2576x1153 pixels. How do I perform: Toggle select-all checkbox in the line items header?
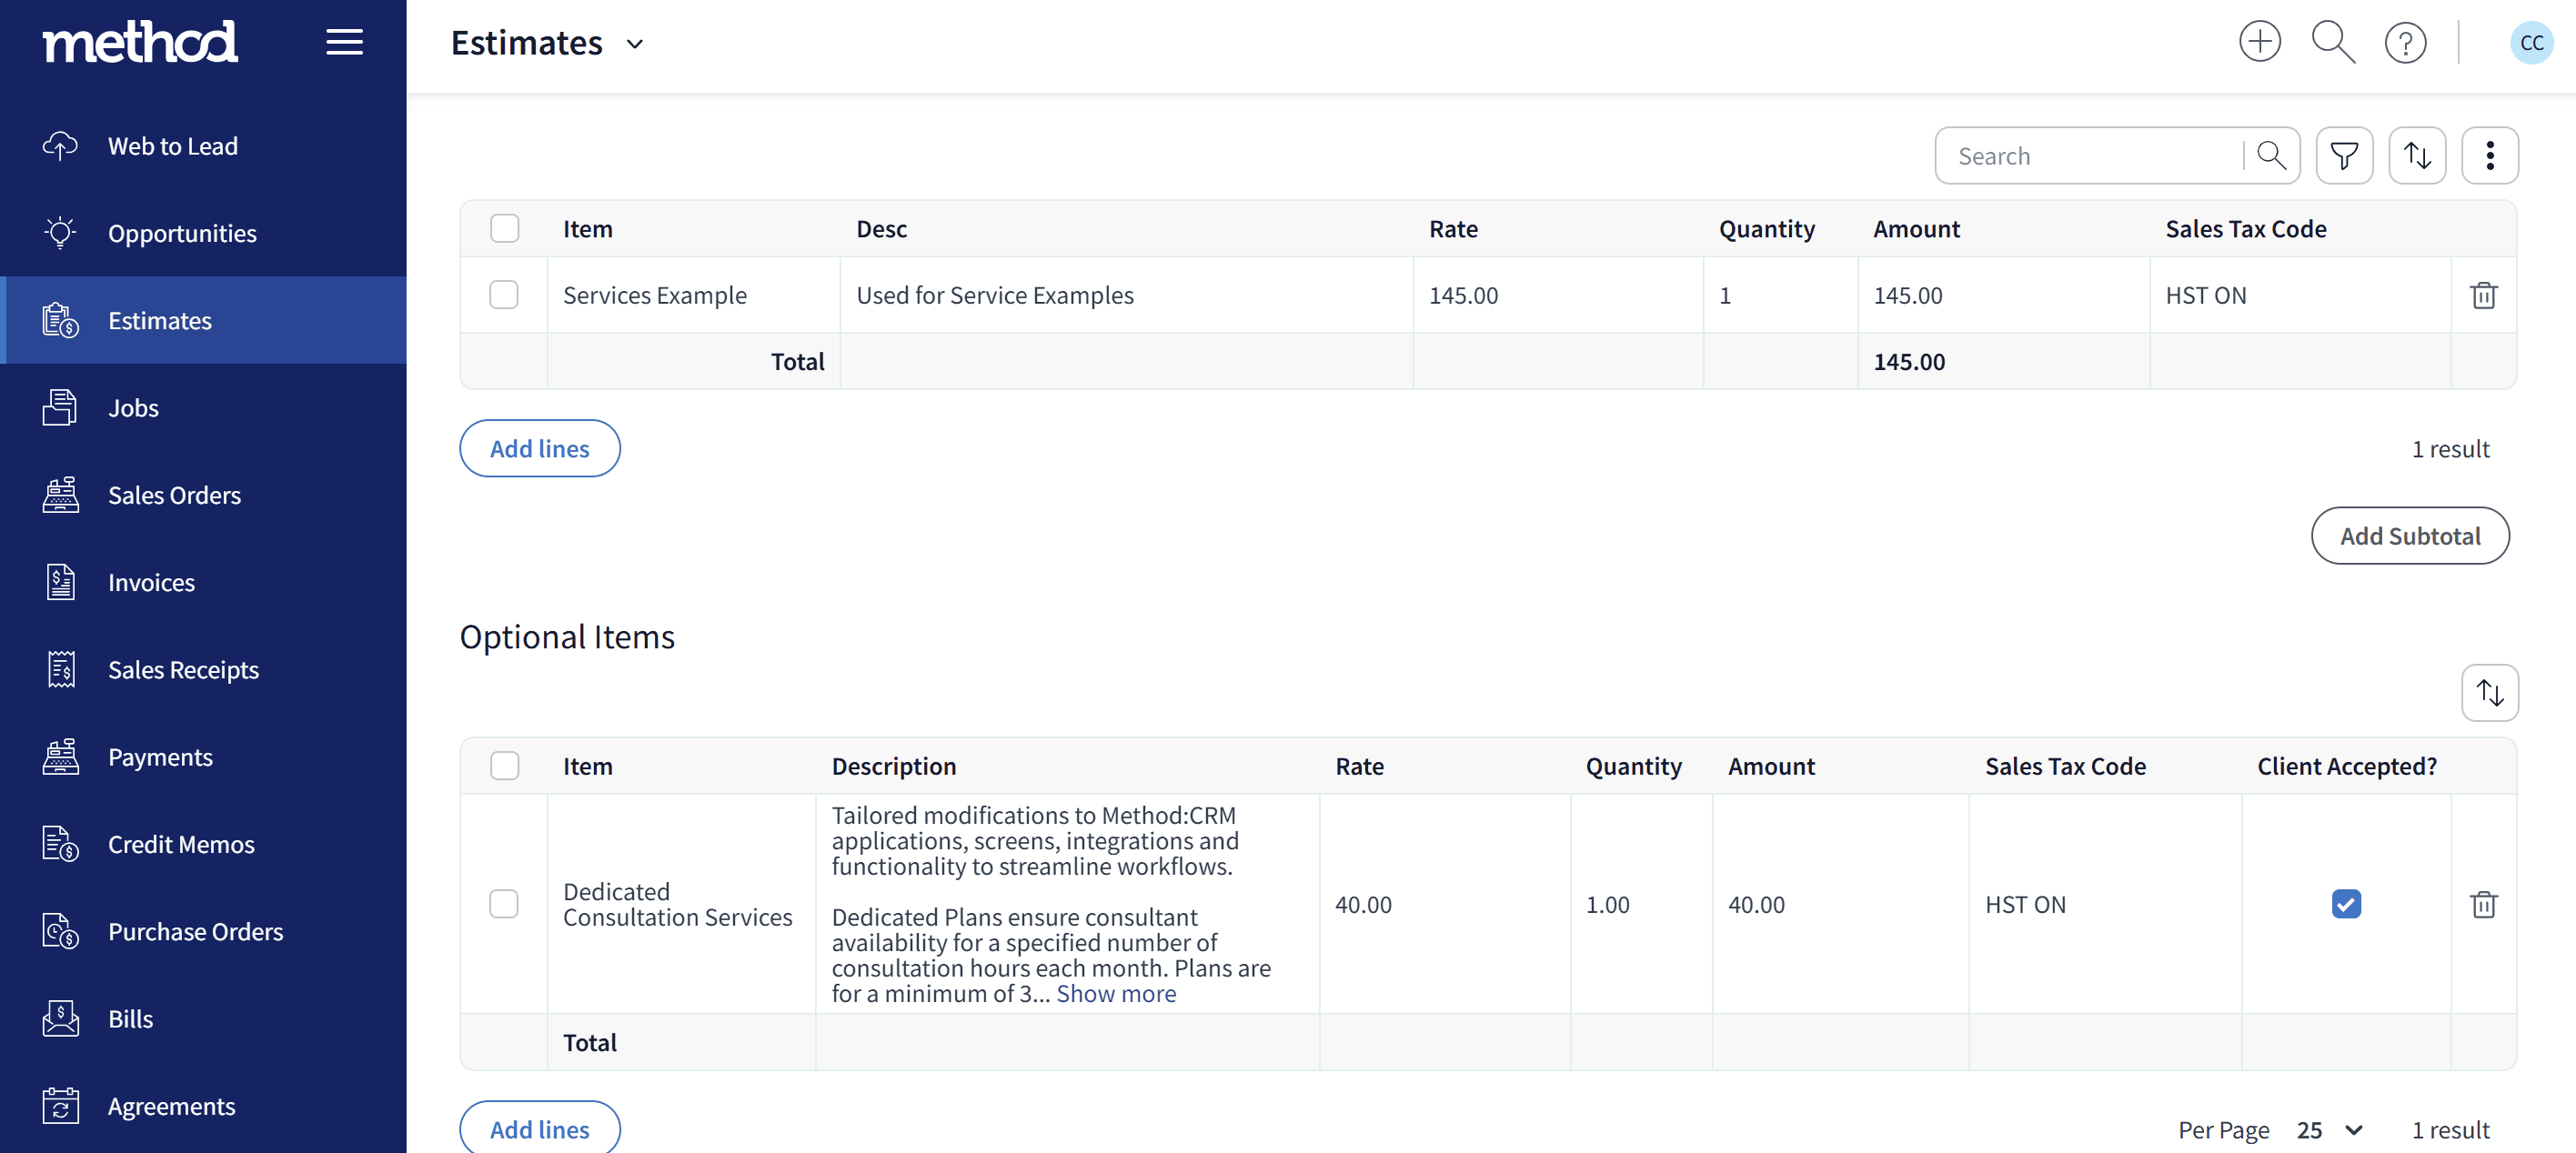504,229
